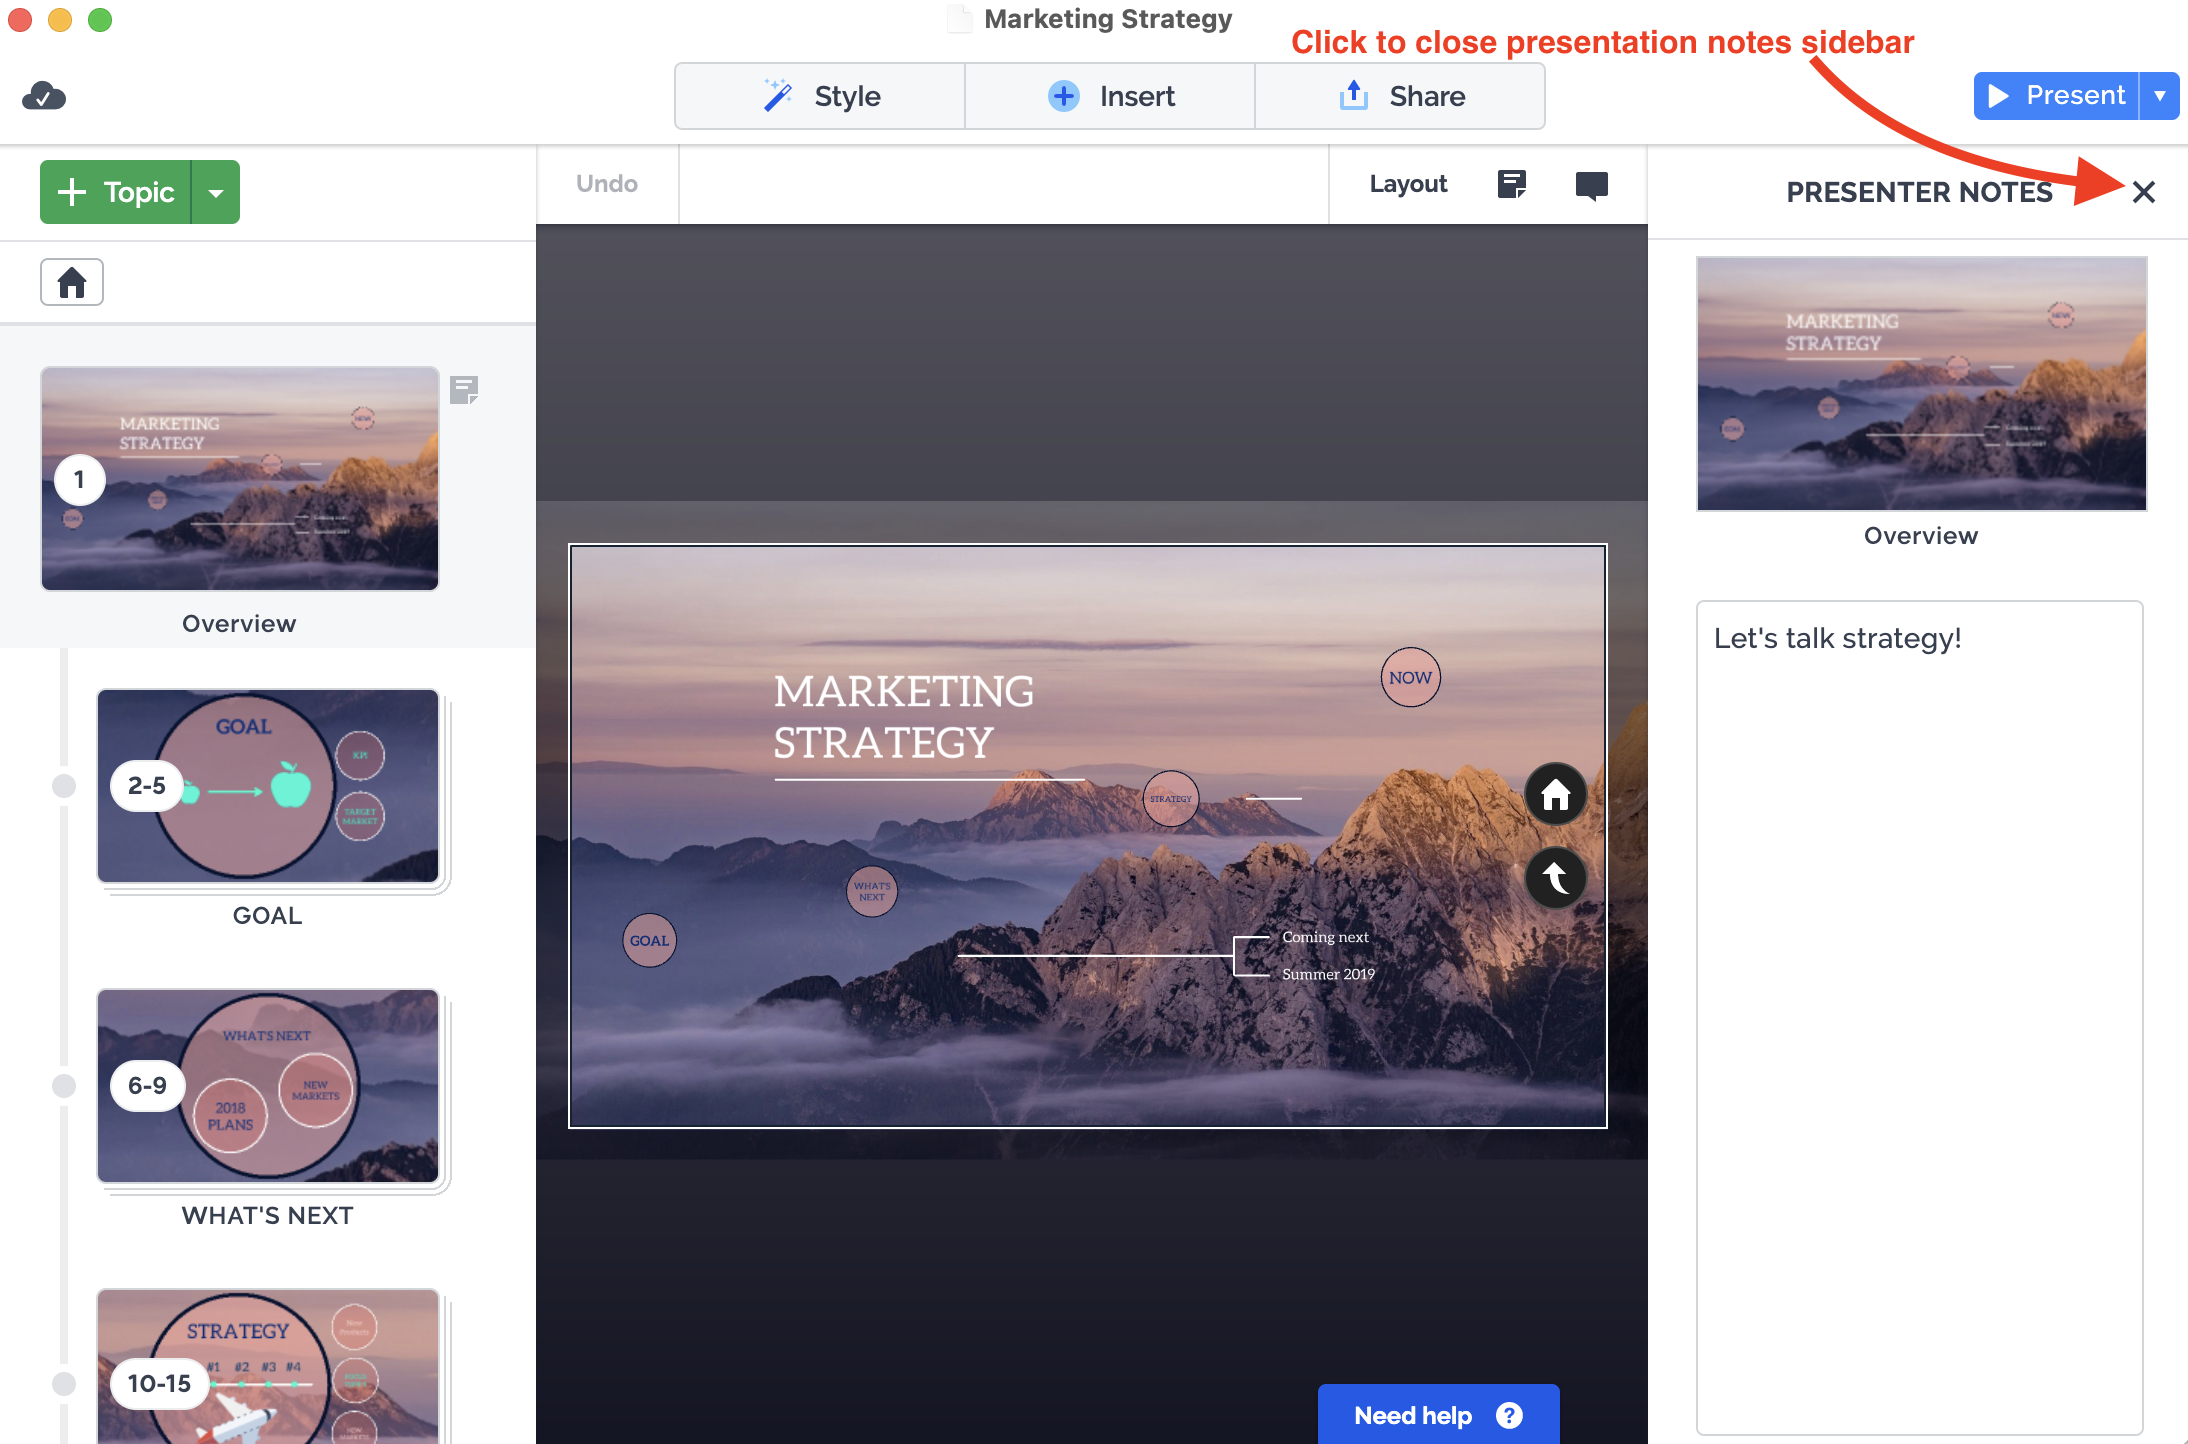
Task: Click the round home button on canvas
Action: tap(1555, 795)
